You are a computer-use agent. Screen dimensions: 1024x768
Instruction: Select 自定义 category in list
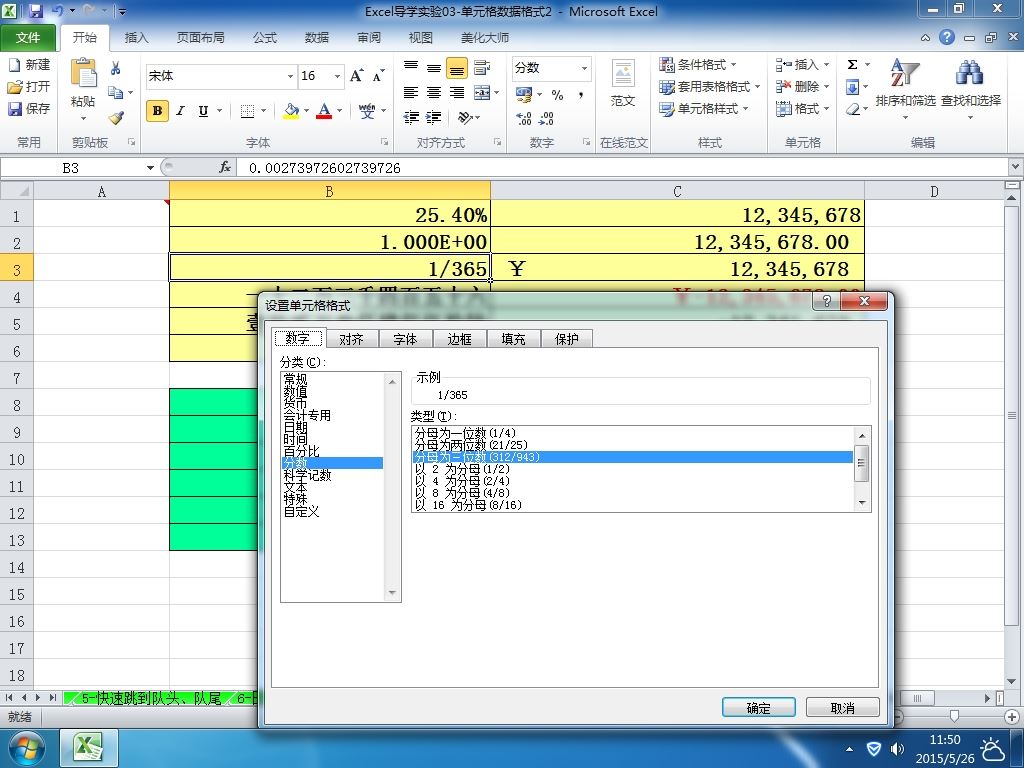[x=302, y=511]
